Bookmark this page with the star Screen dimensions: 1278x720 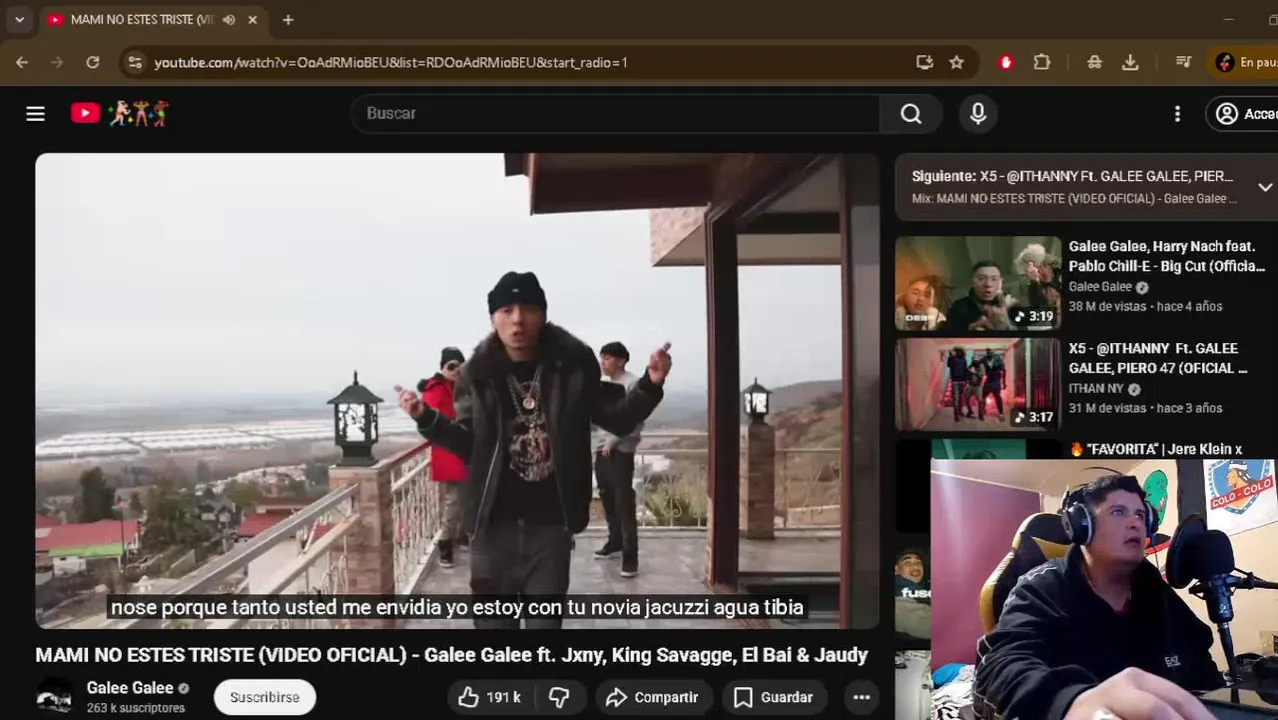pos(957,62)
